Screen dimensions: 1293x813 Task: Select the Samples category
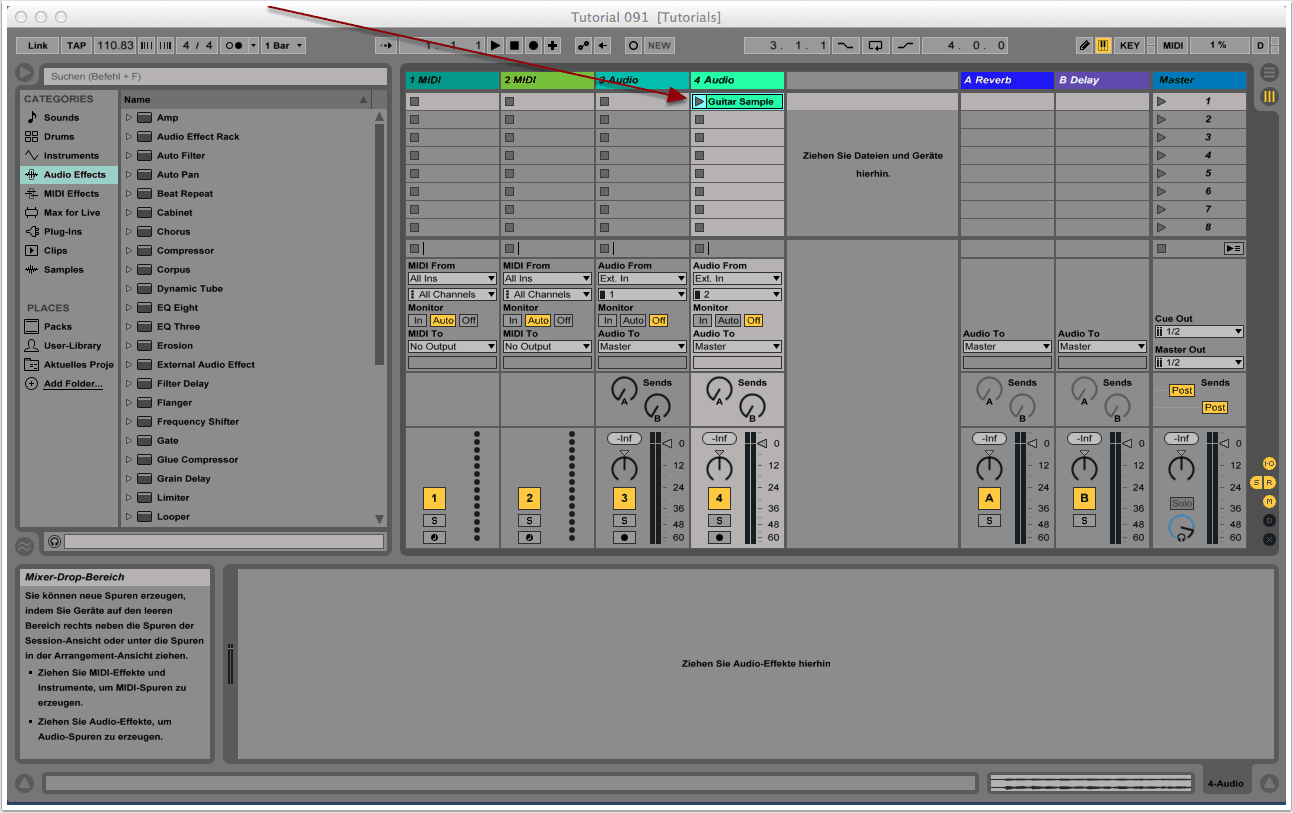(x=63, y=270)
